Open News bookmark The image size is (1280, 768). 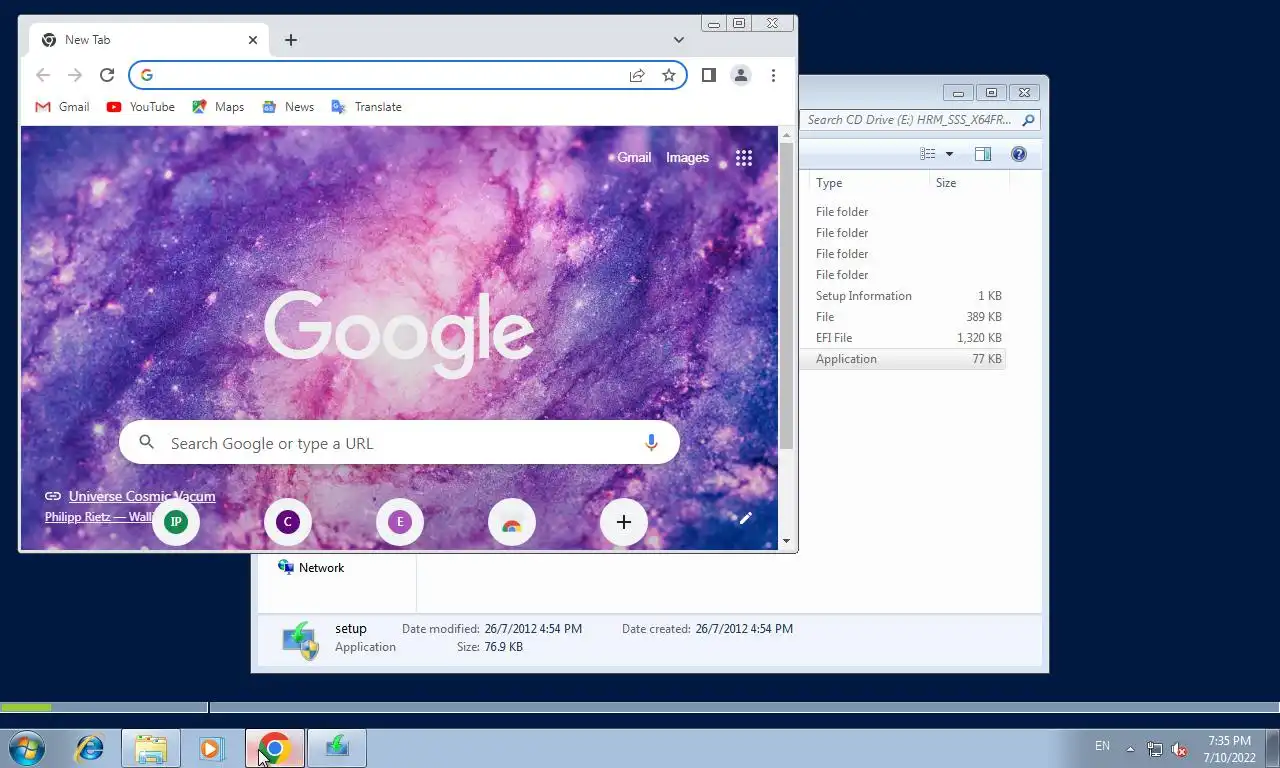pyautogui.click(x=288, y=107)
